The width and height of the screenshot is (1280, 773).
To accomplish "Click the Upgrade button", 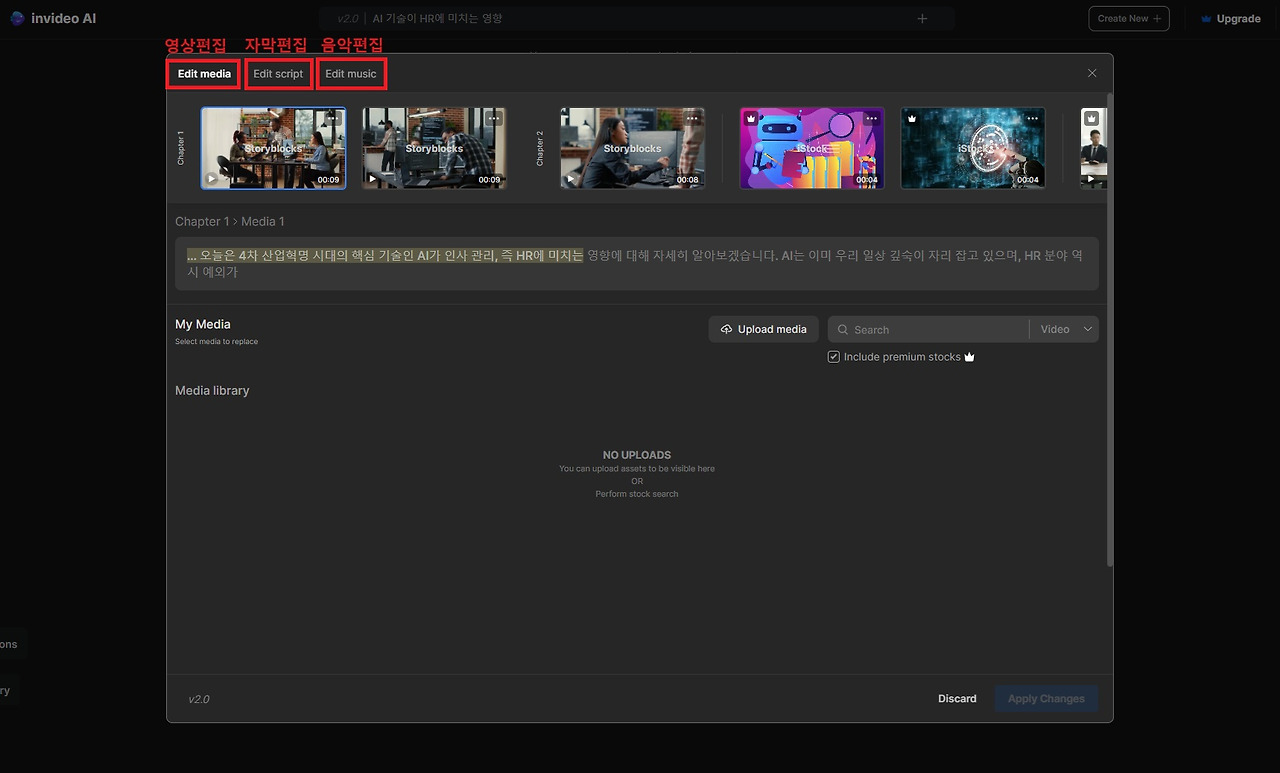I will pyautogui.click(x=1231, y=19).
